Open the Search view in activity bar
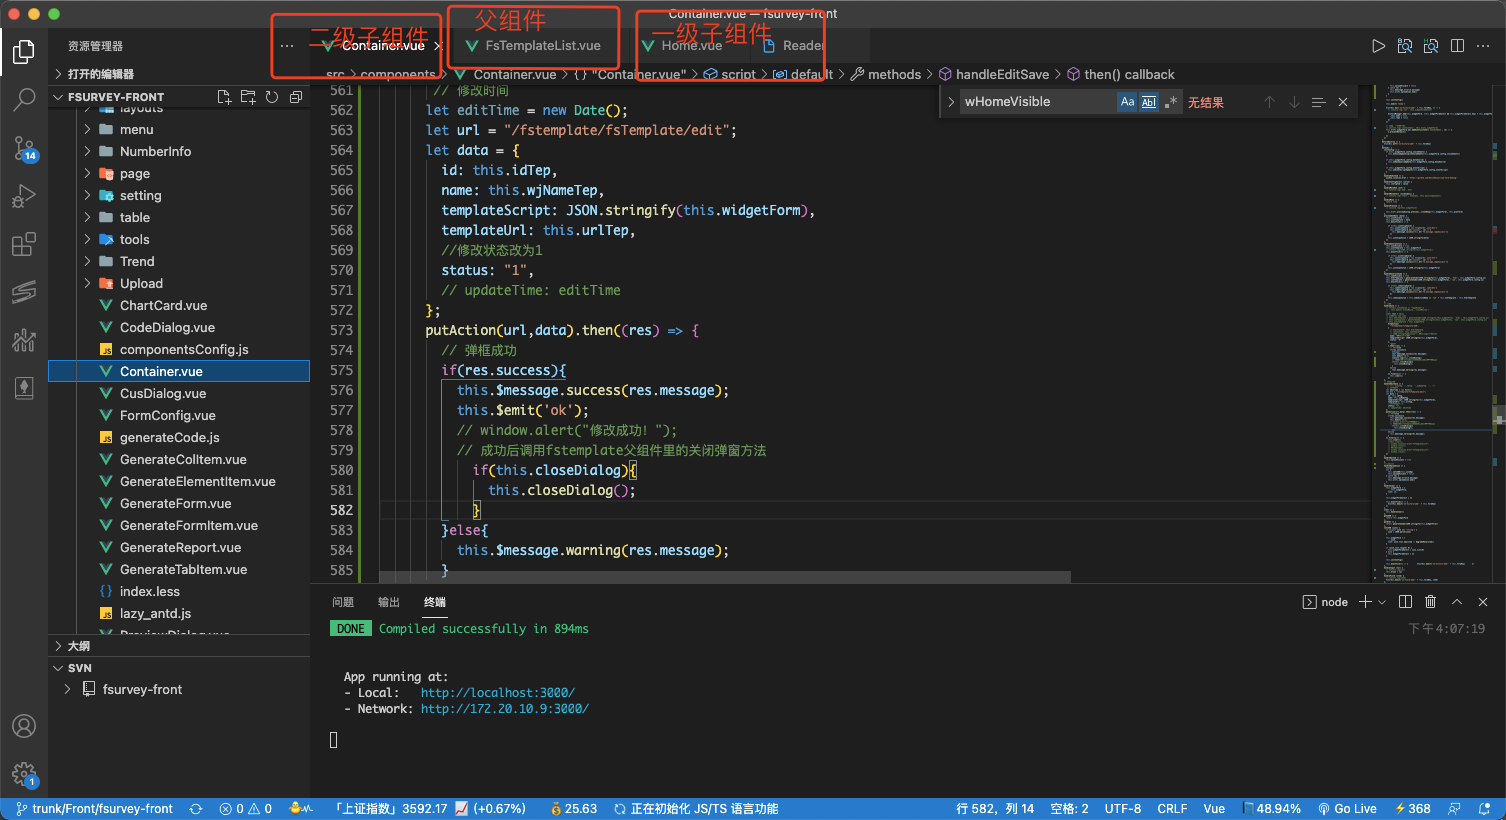Screen dimensions: 1506x820 point(24,99)
